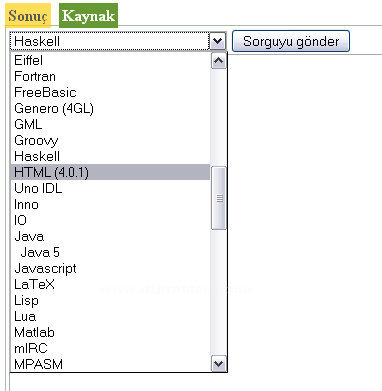The width and height of the screenshot is (382, 391).
Task: Select Matlab from the list
Action: point(110,332)
